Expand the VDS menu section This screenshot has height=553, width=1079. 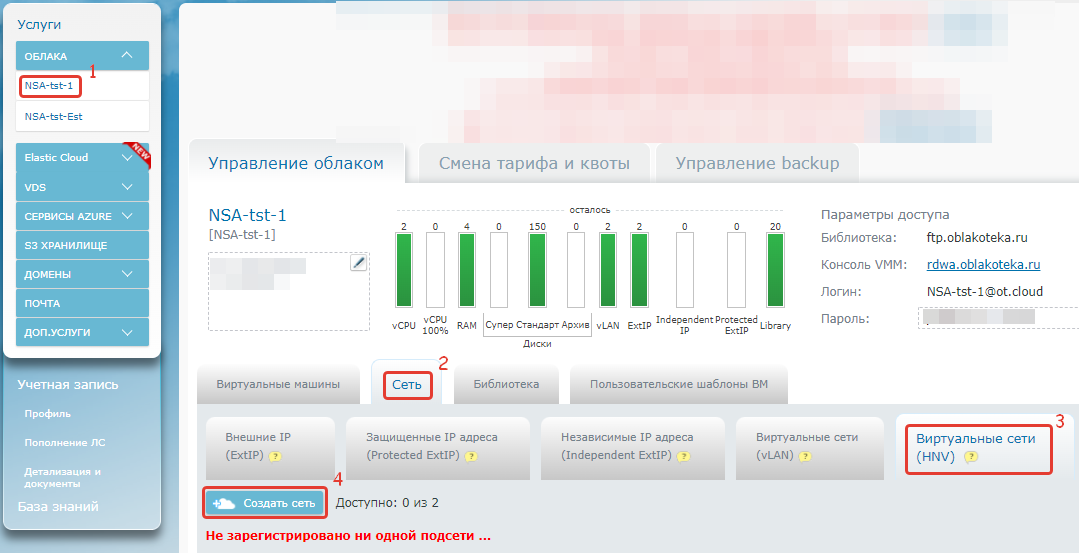point(127,187)
